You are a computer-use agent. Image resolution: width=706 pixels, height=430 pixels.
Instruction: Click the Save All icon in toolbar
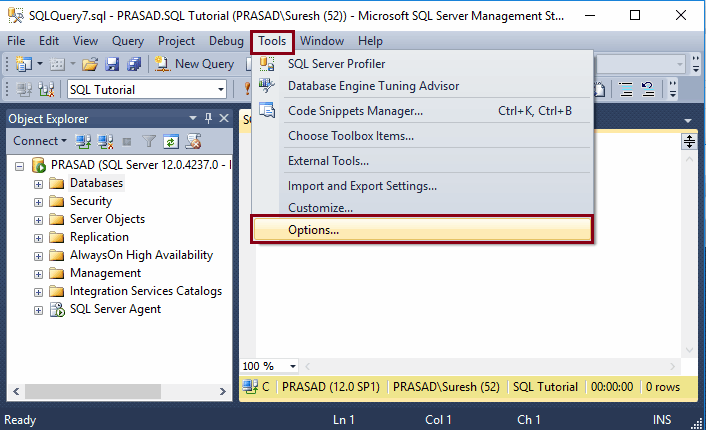coord(134,64)
